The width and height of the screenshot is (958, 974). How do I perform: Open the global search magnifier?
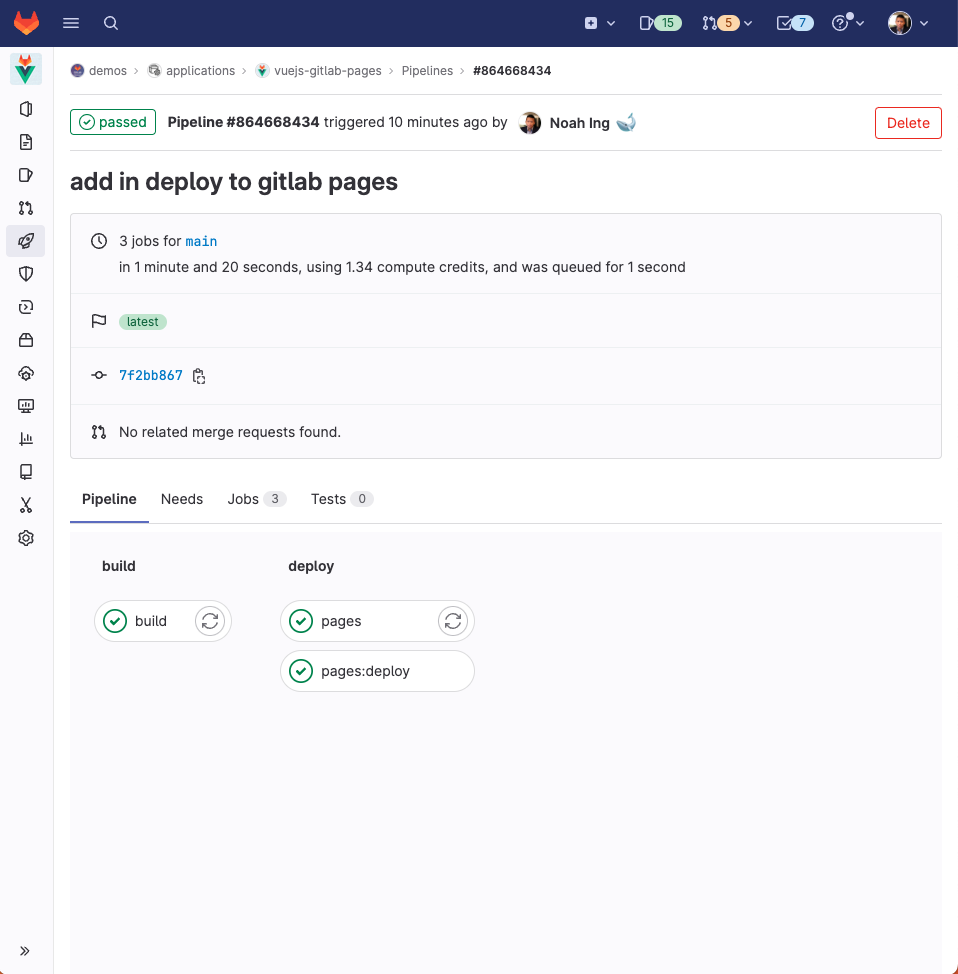pos(110,22)
